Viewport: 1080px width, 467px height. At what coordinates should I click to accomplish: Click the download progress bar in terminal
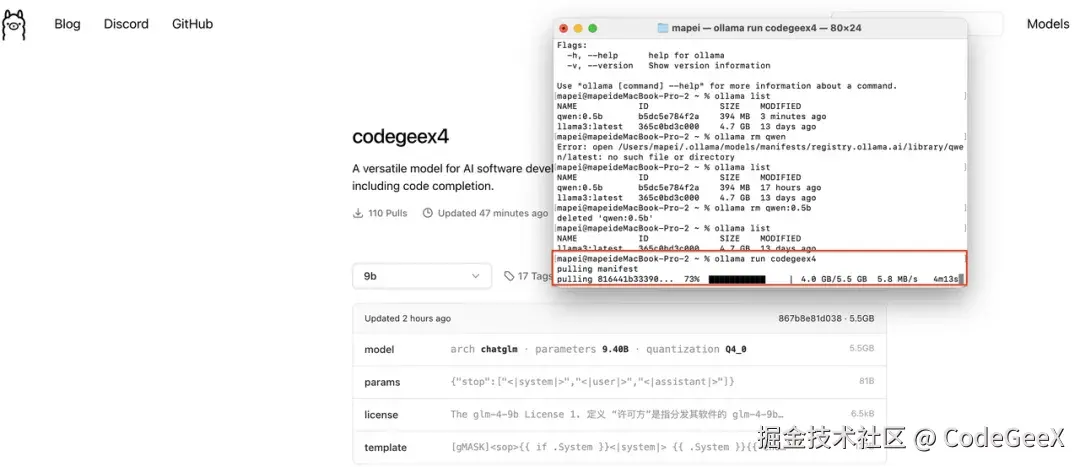[x=737, y=279]
